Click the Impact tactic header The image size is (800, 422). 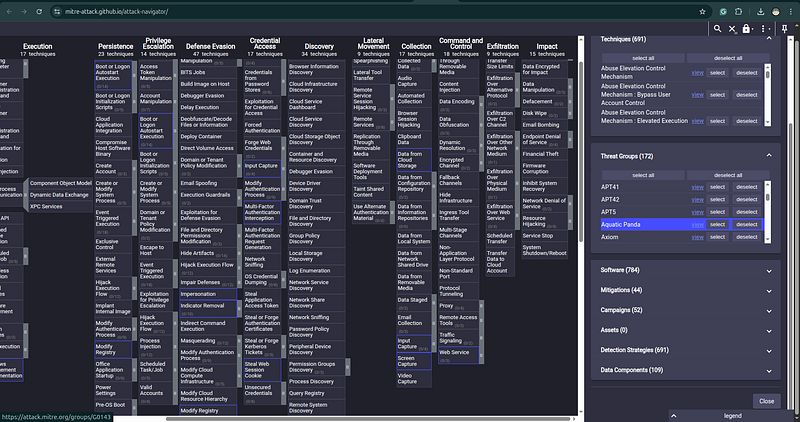tap(547, 46)
